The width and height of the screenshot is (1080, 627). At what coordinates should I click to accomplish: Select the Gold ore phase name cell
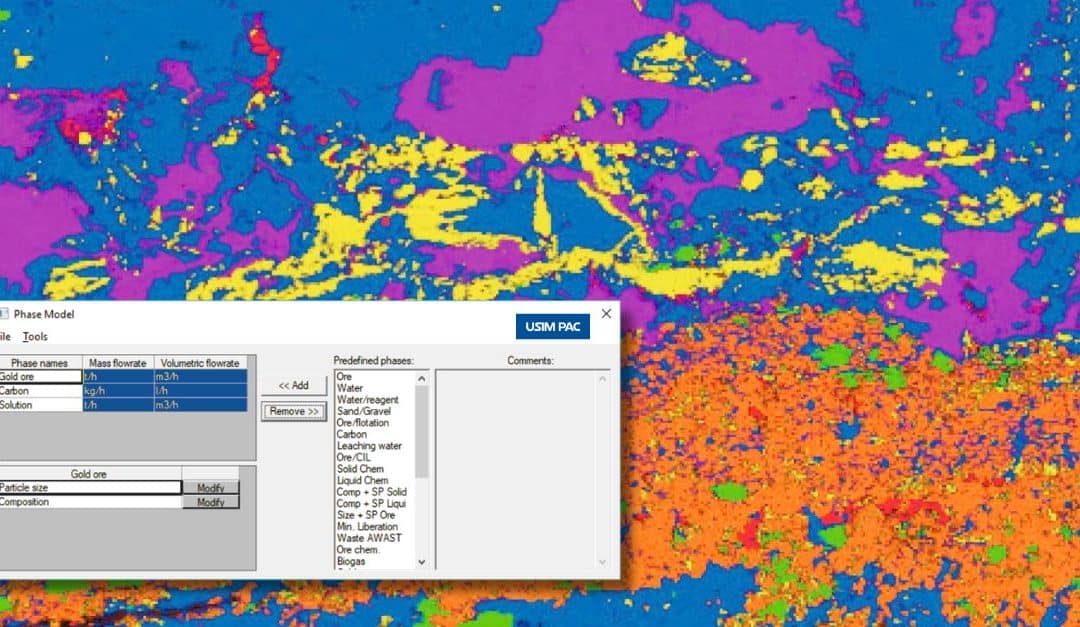pos(41,377)
